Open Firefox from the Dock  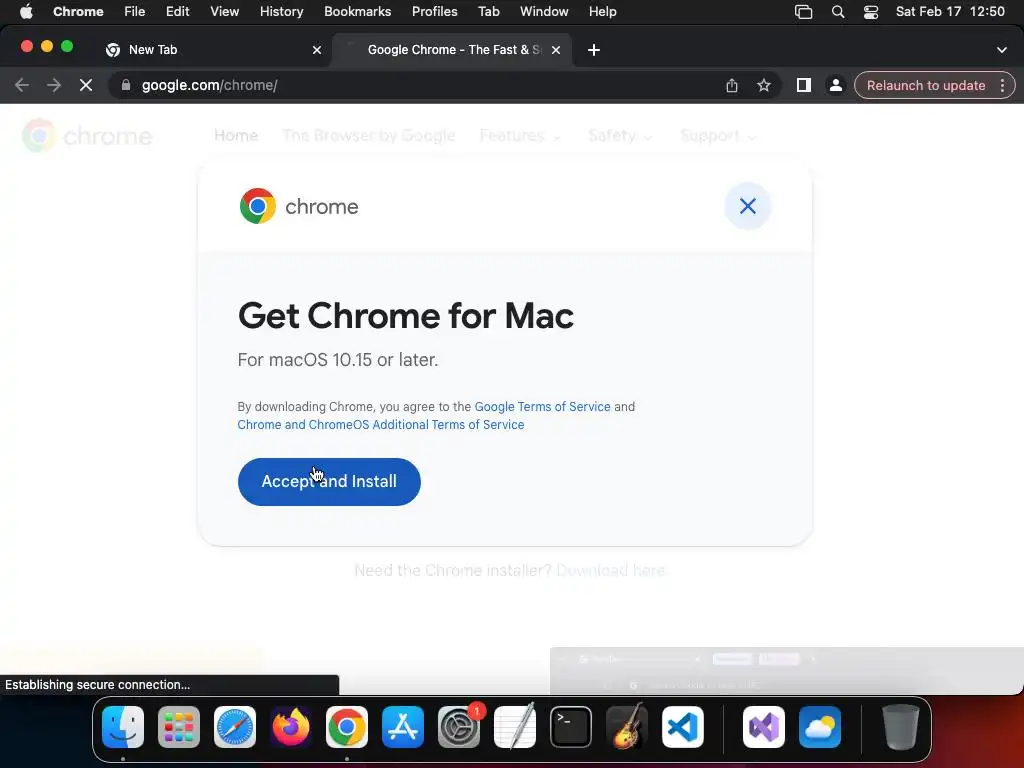[291, 727]
